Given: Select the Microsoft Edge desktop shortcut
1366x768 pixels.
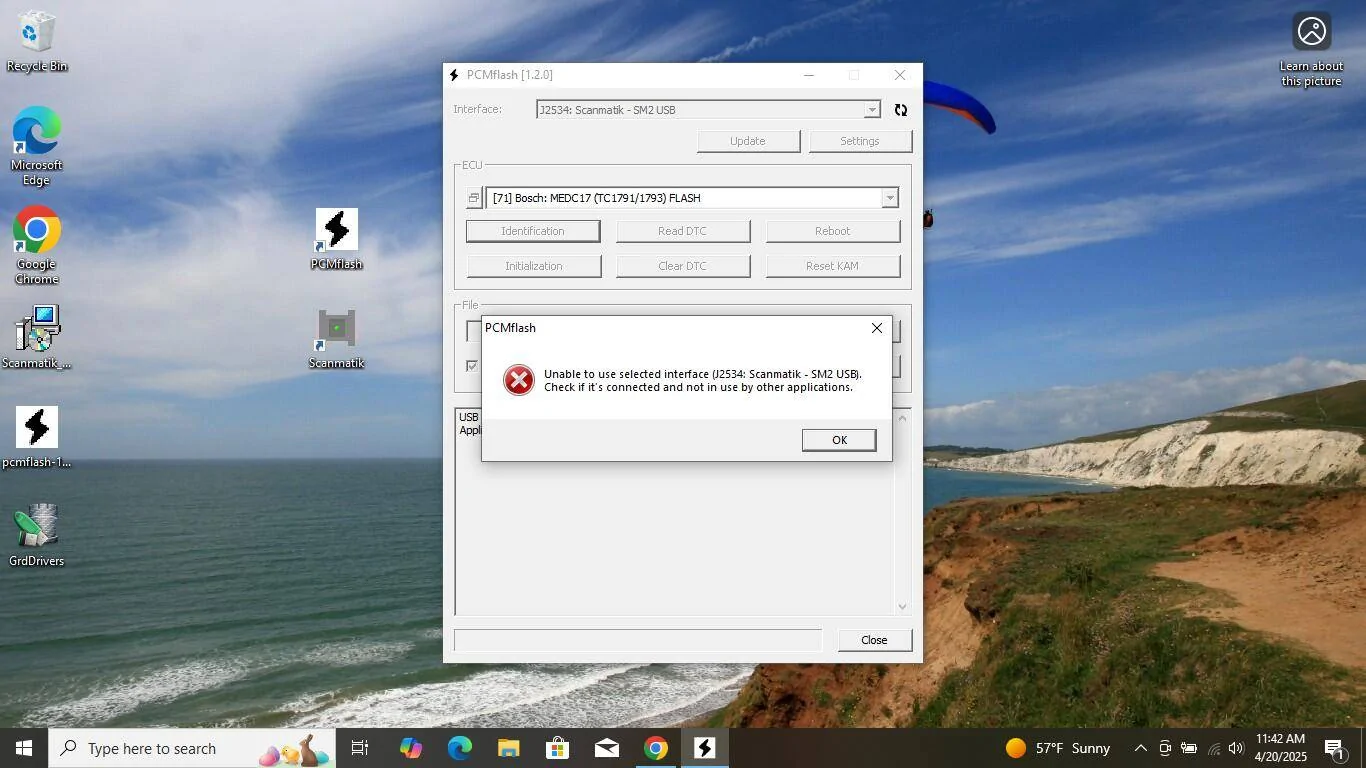Looking at the screenshot, I should click(37, 146).
